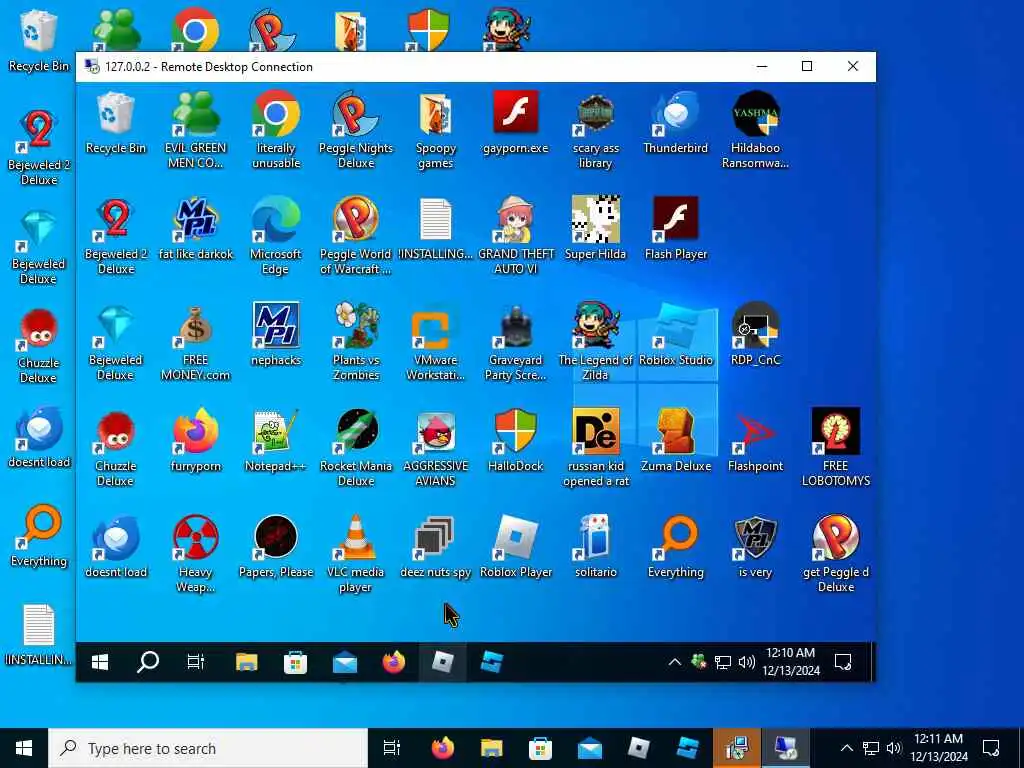
Task: Launch Plants vs Zombies shortcut
Action: click(355, 325)
